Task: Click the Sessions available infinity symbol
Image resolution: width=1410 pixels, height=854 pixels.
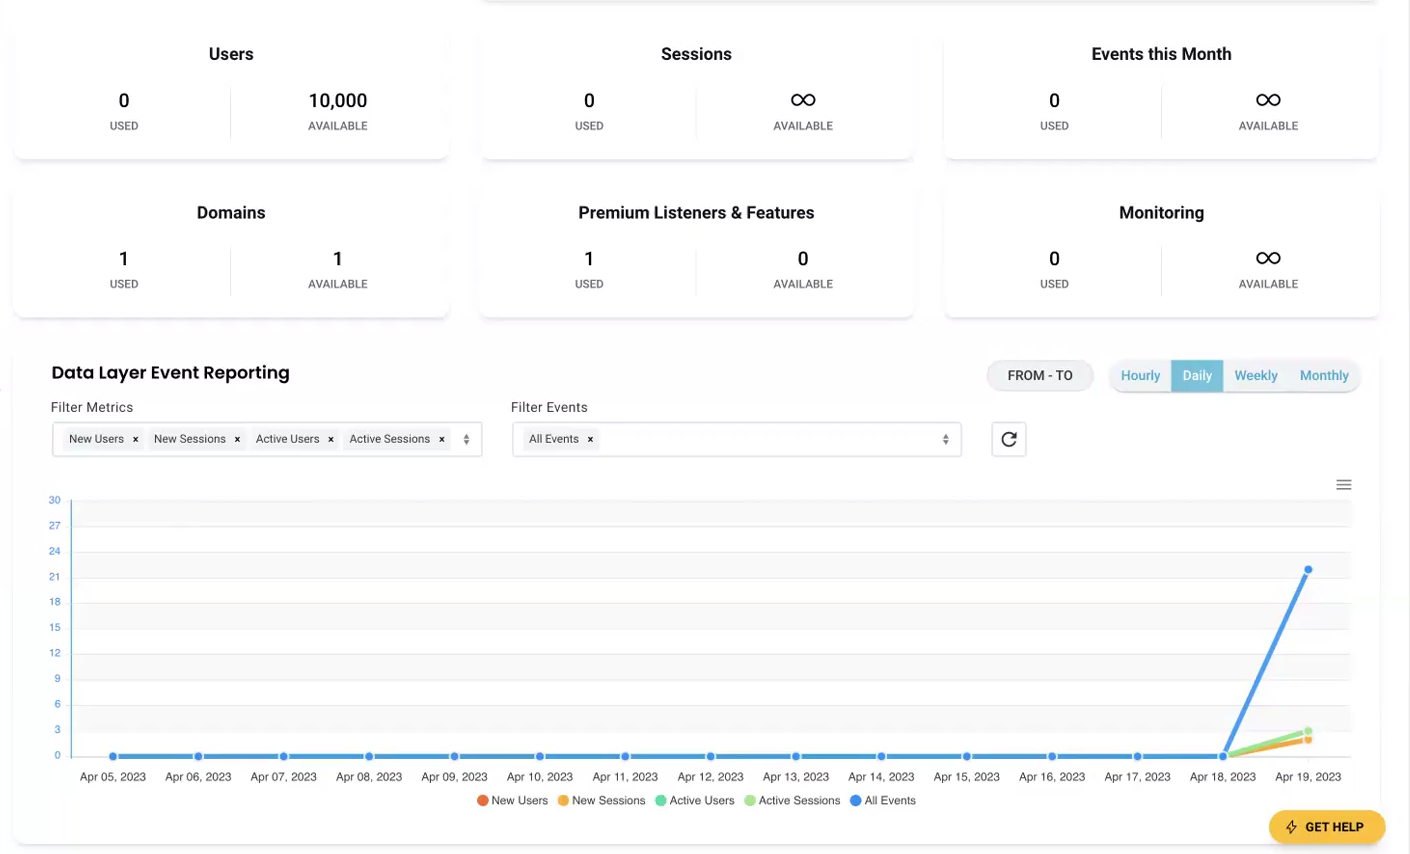Action: tap(803, 100)
